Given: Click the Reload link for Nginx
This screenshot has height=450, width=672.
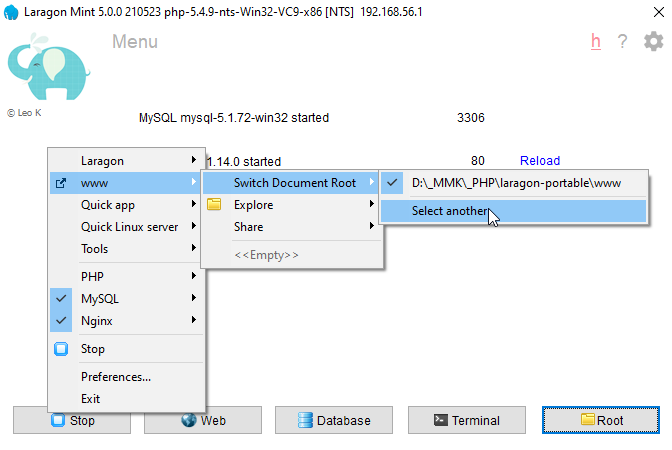Looking at the screenshot, I should click(x=539, y=161).
